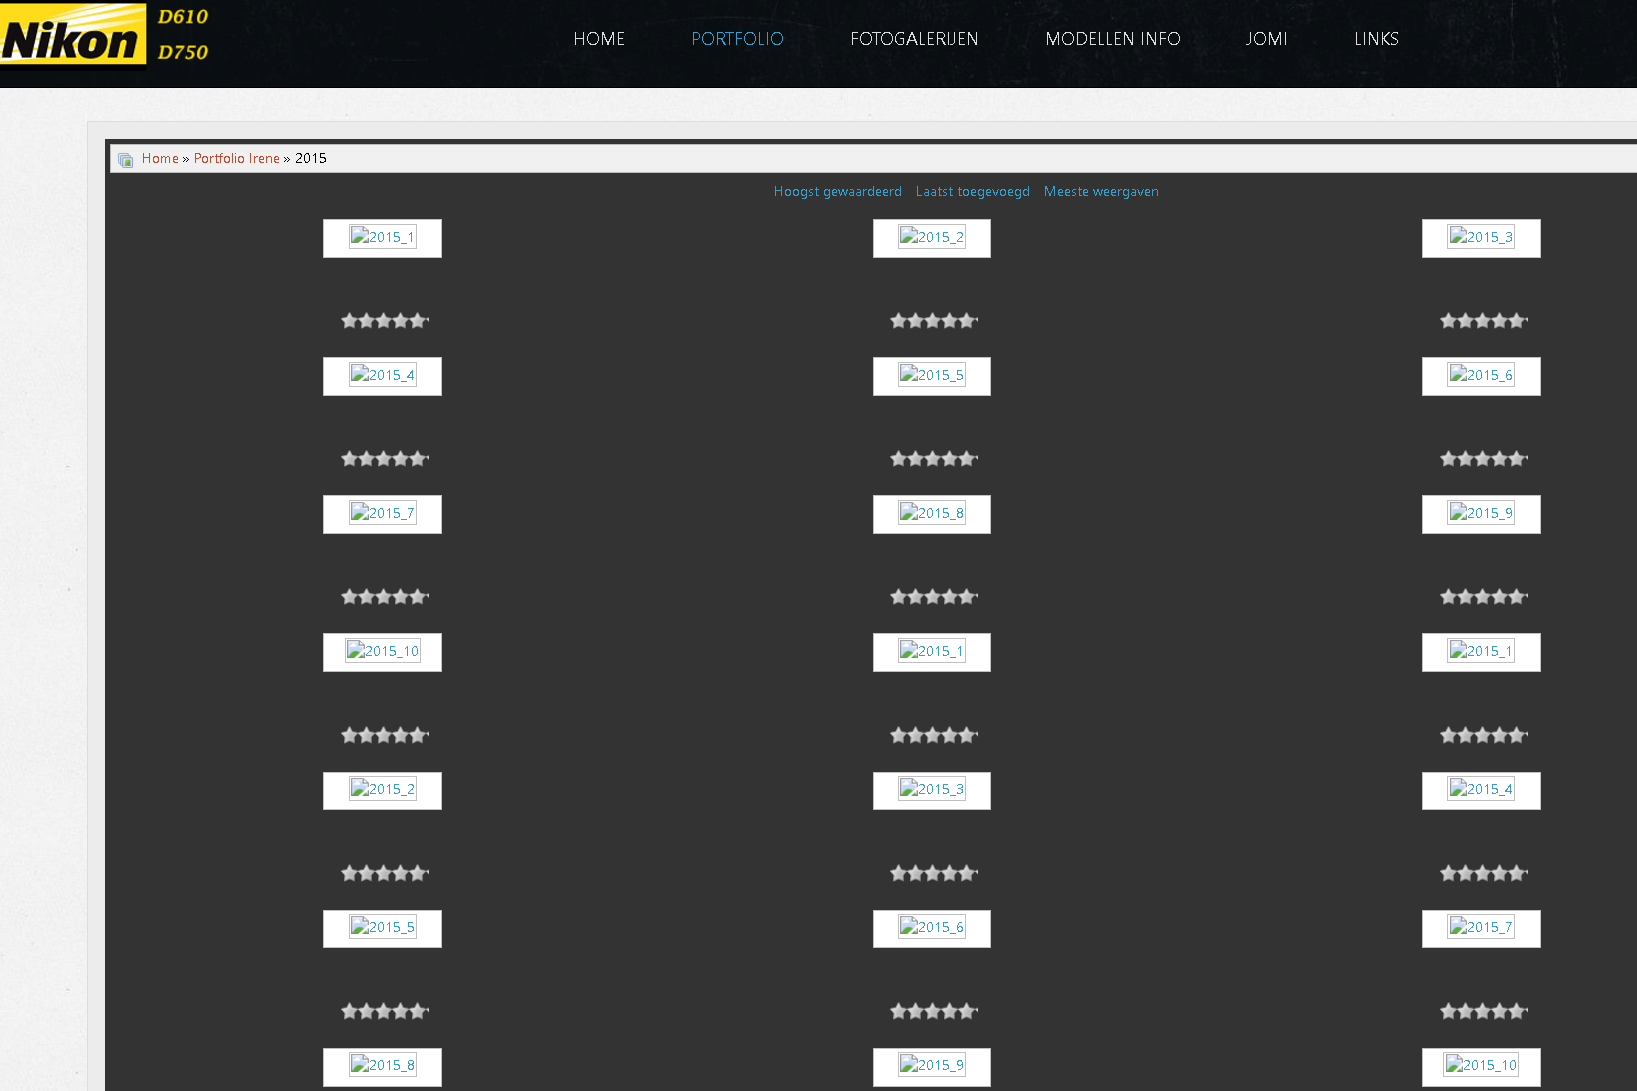The image size is (1637, 1091).
Task: Rate stars under left-column 2015_2 thumbnail
Action: (x=385, y=873)
